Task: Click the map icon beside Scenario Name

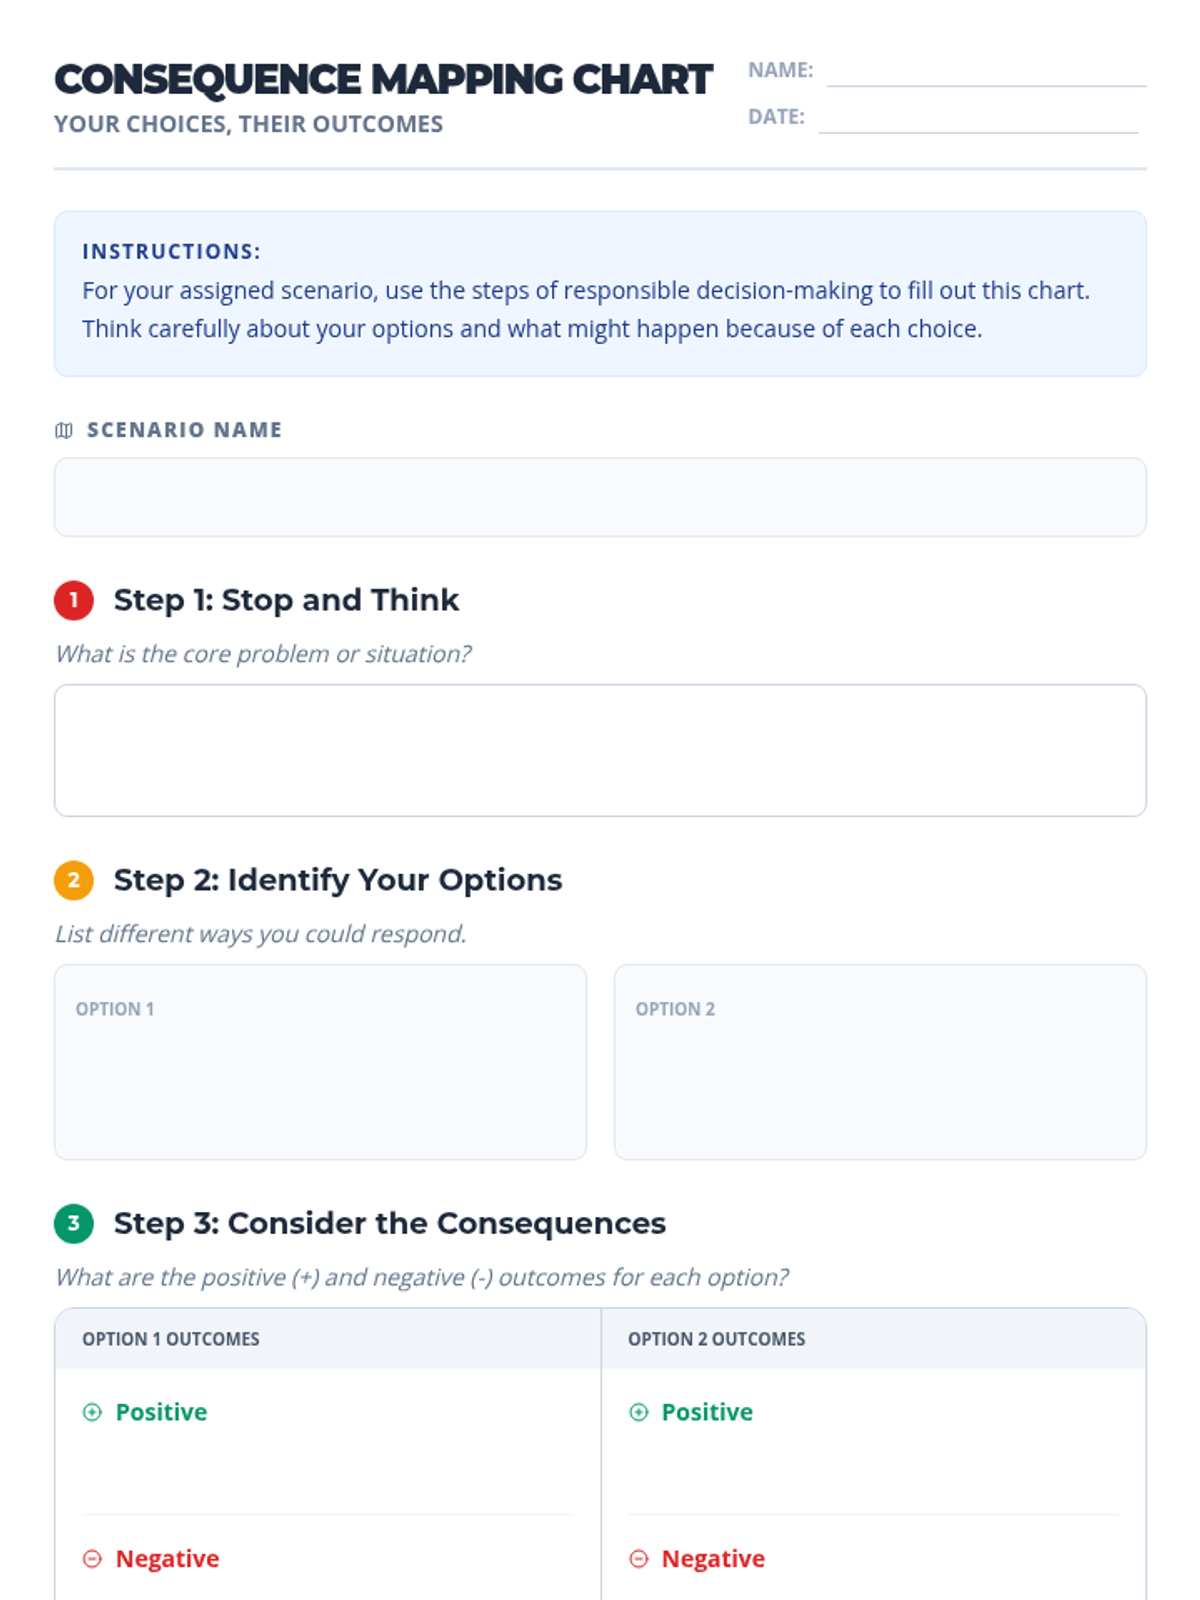Action: (x=64, y=430)
